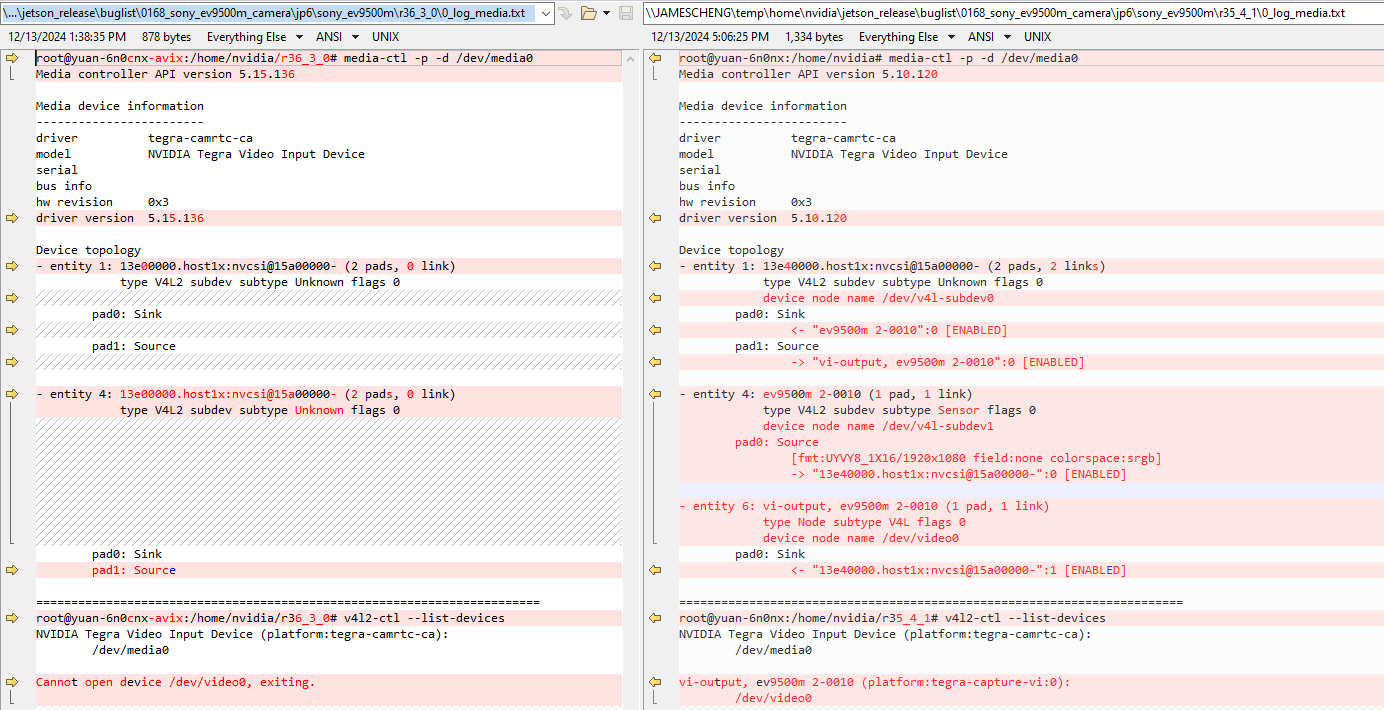Screen dimensions: 1384x710
Task: Copy-to-right arrow at 'Cannot open device /dev/video0'
Action: point(12,682)
